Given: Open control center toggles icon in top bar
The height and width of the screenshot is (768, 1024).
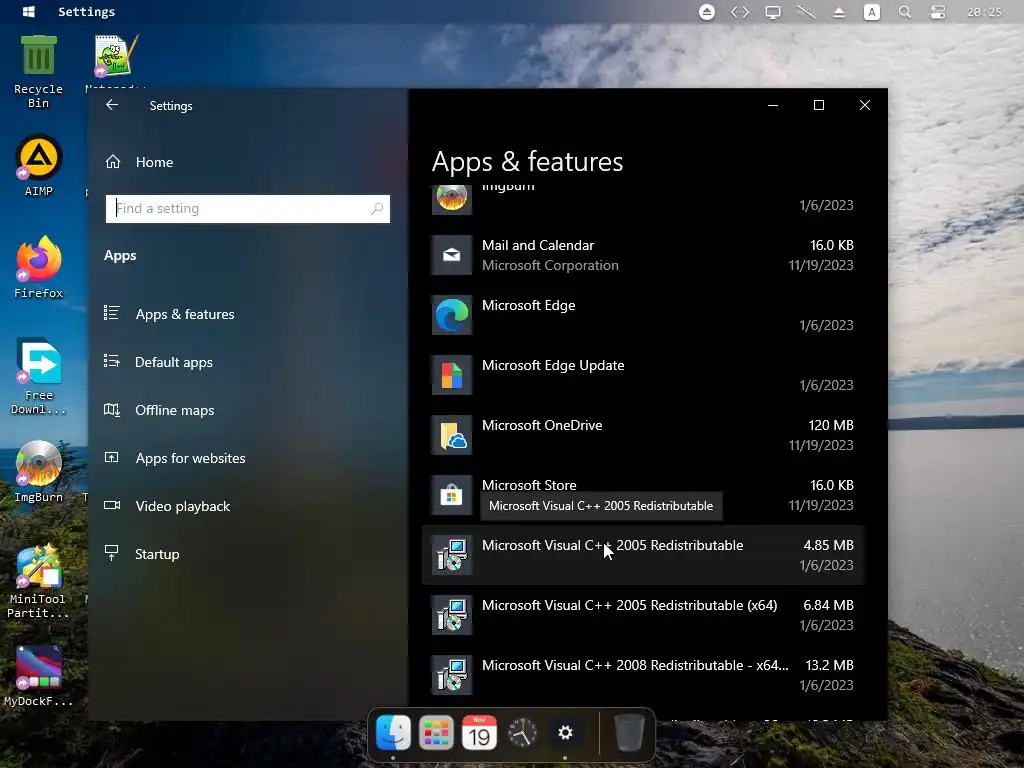Looking at the screenshot, I should point(938,12).
